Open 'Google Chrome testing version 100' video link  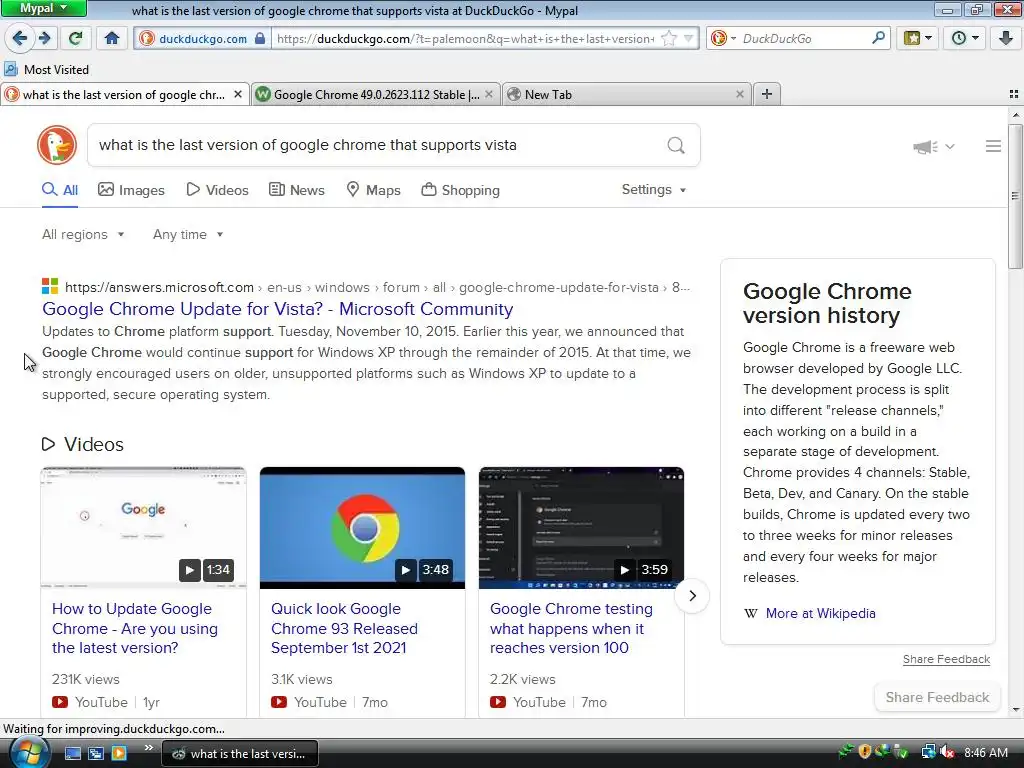(571, 628)
